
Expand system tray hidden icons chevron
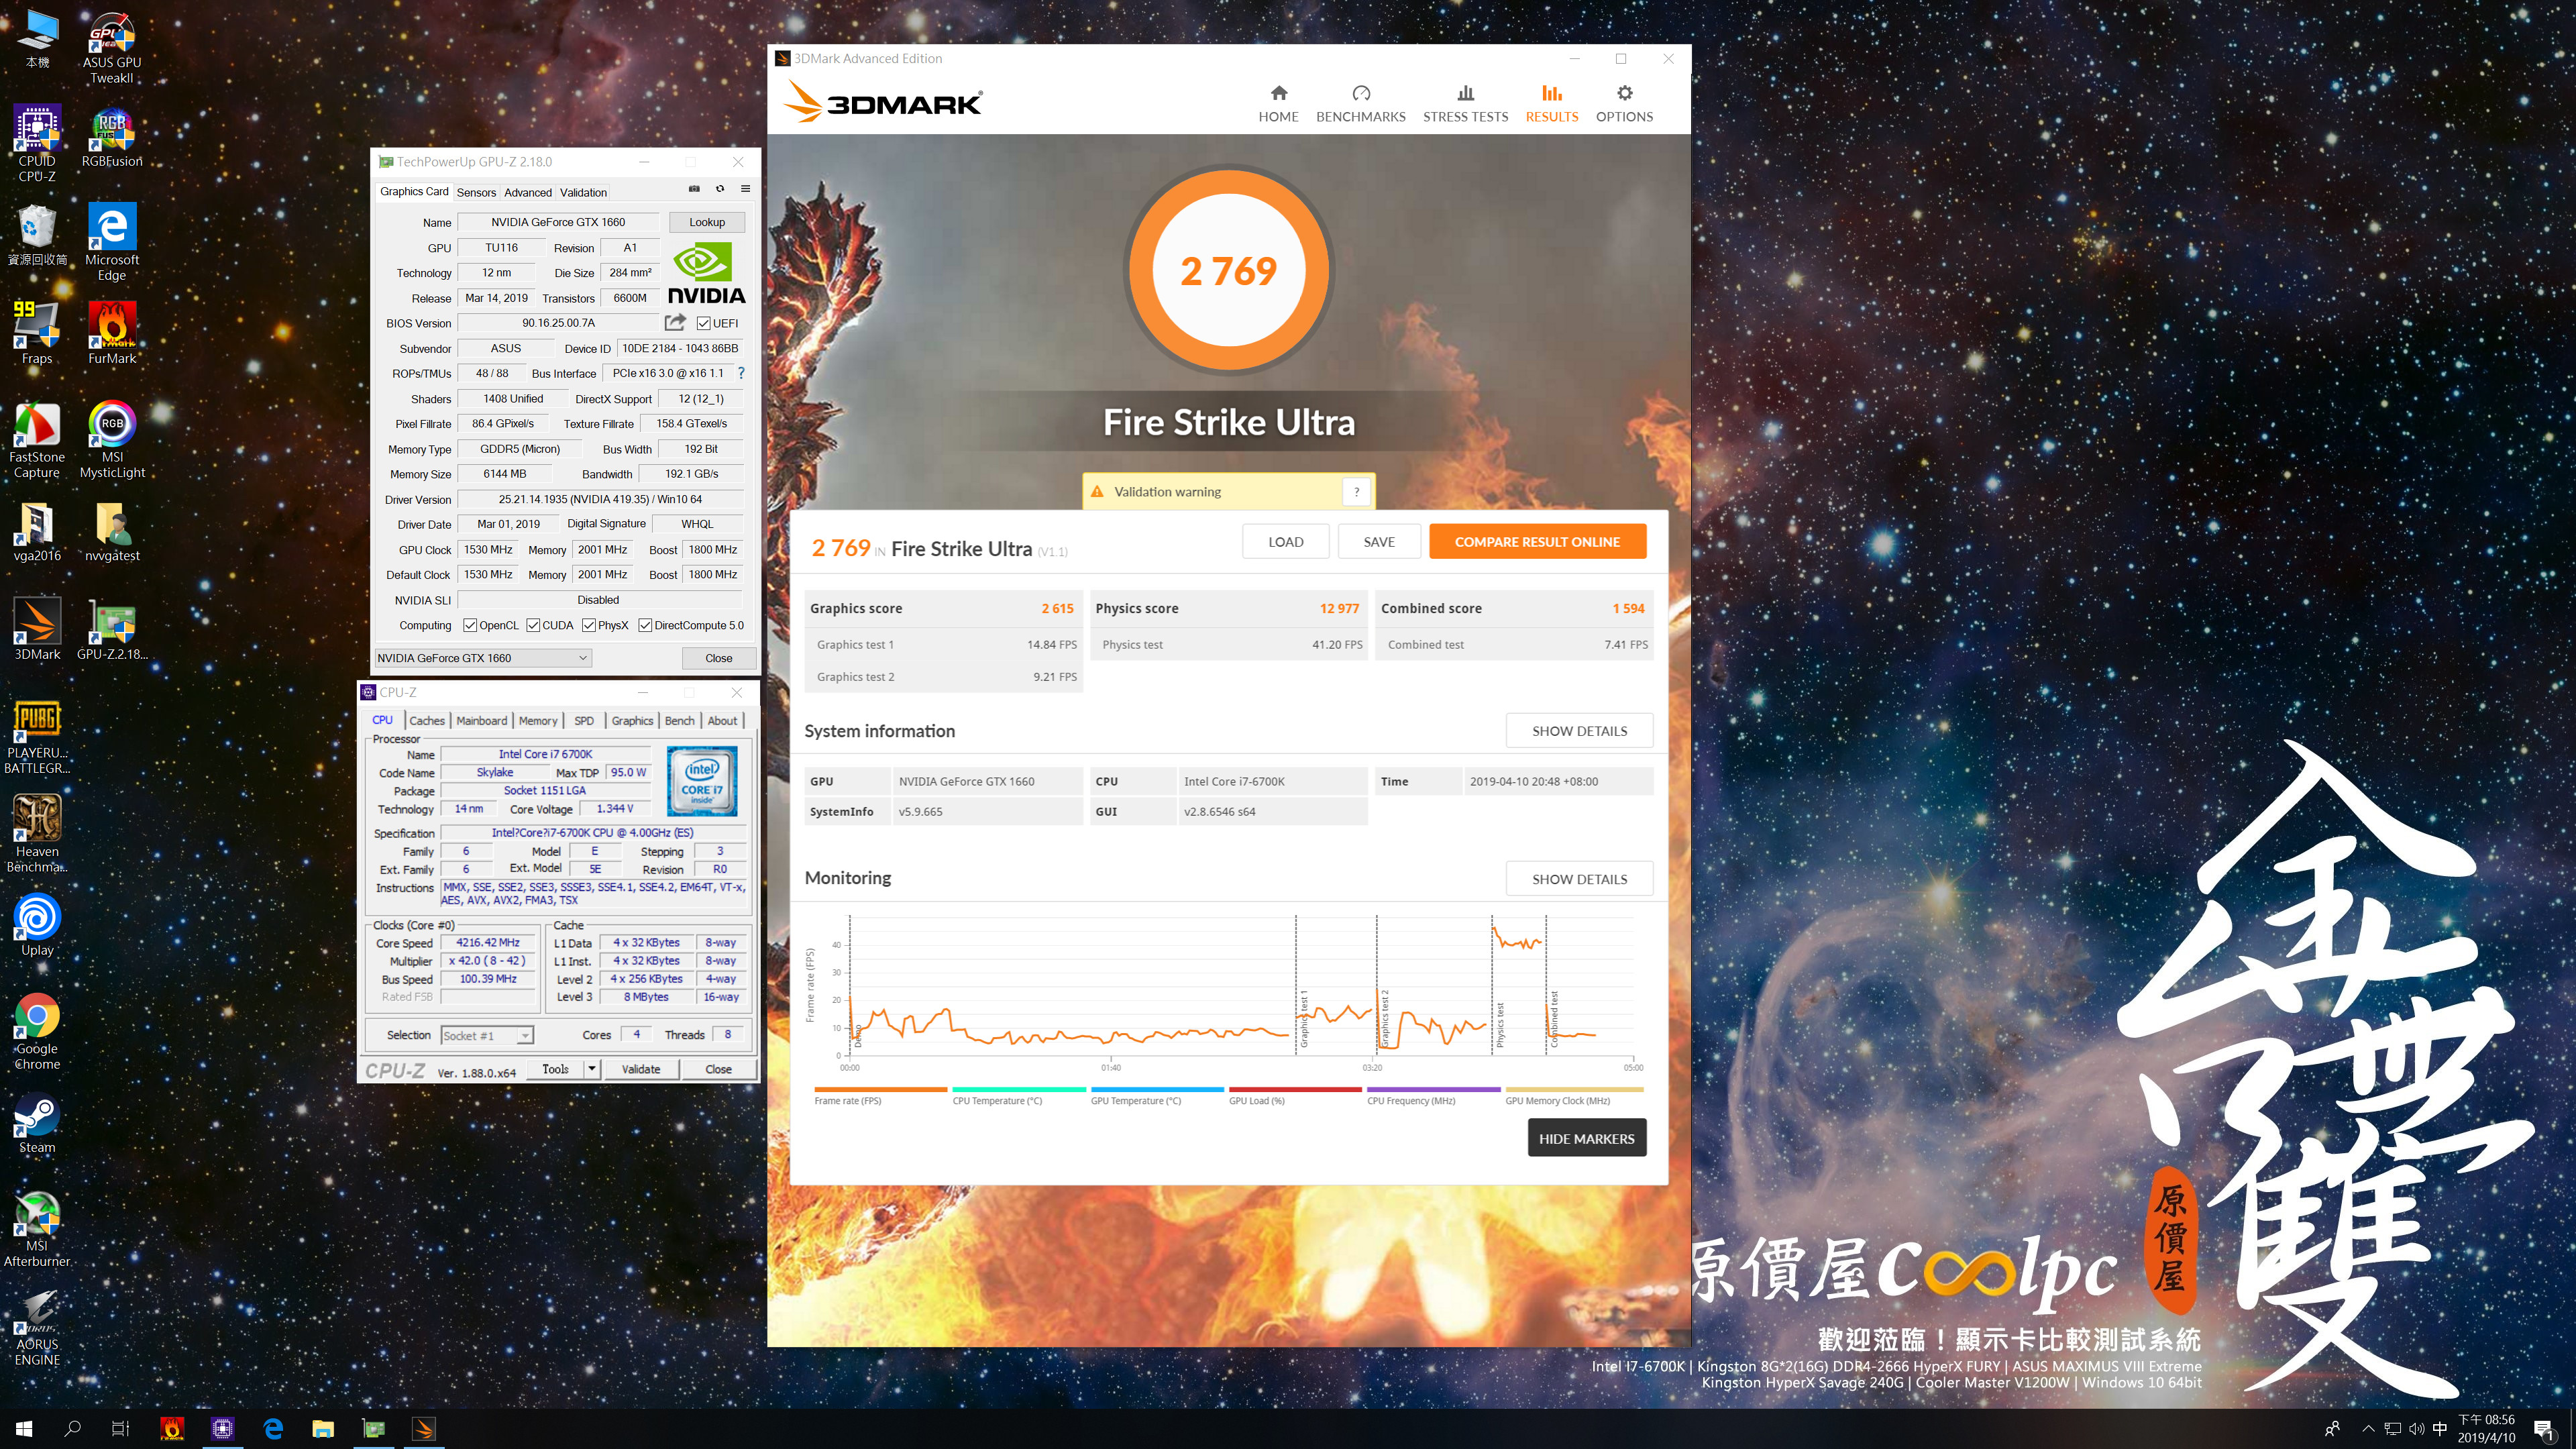[2367, 1428]
